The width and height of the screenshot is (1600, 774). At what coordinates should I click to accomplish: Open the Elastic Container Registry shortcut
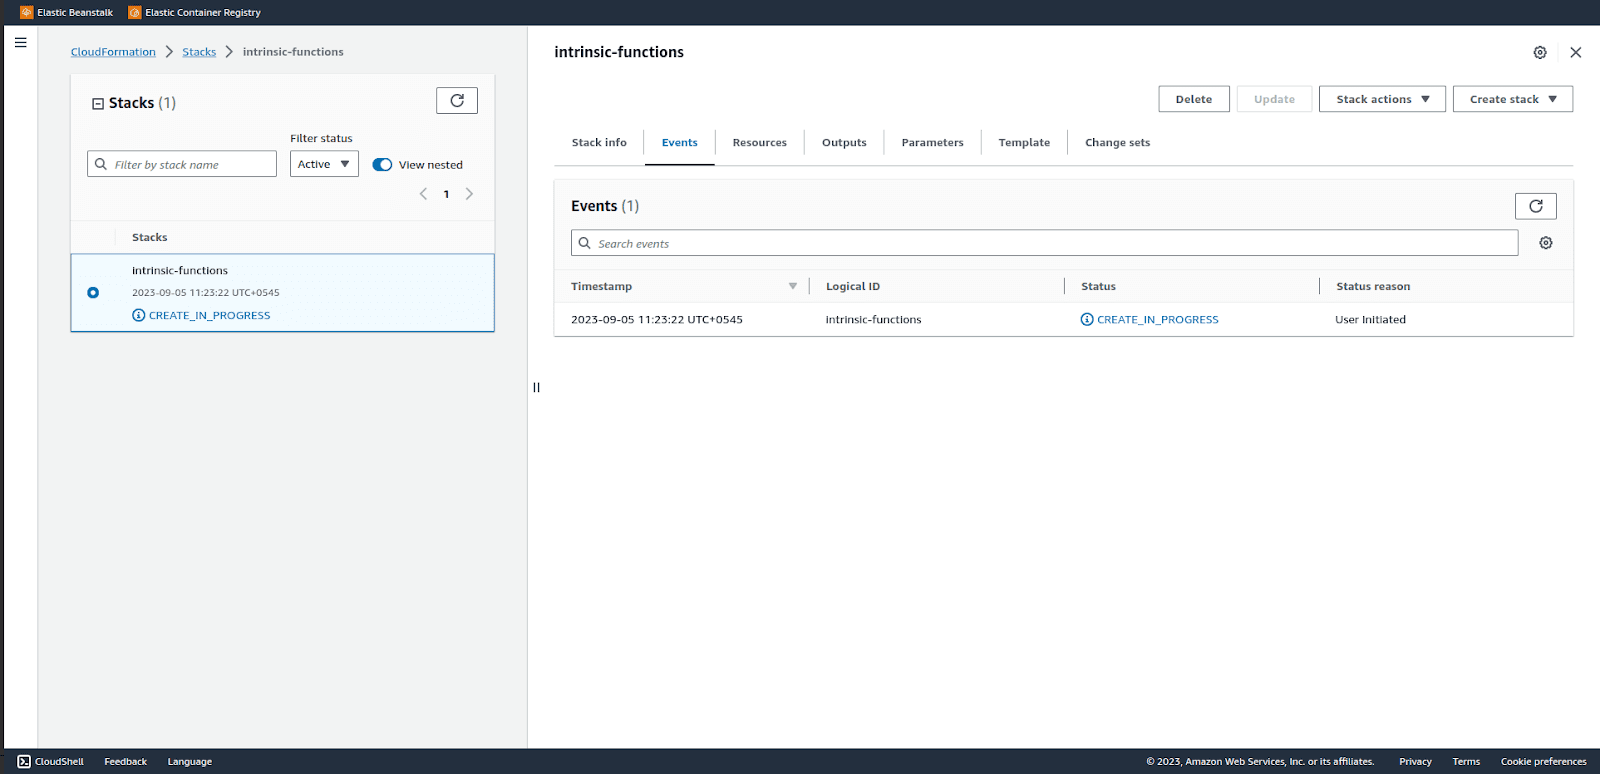pyautogui.click(x=194, y=12)
